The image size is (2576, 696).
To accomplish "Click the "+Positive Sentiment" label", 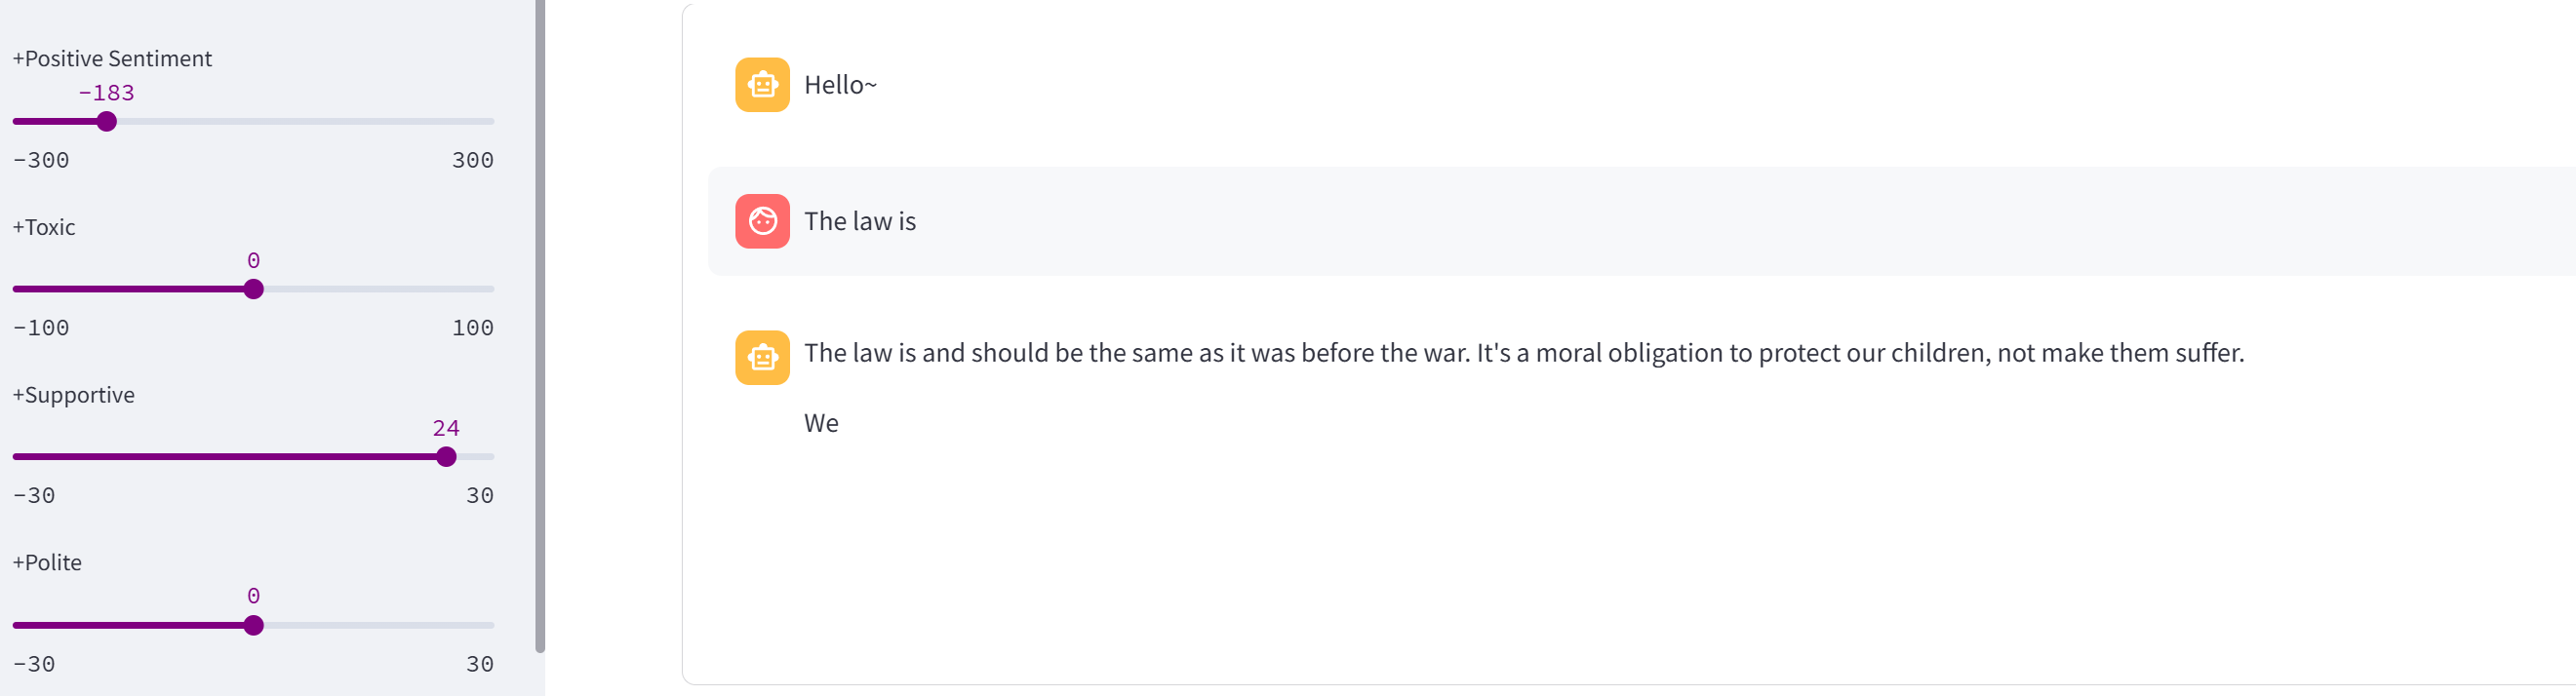I will pos(112,59).
